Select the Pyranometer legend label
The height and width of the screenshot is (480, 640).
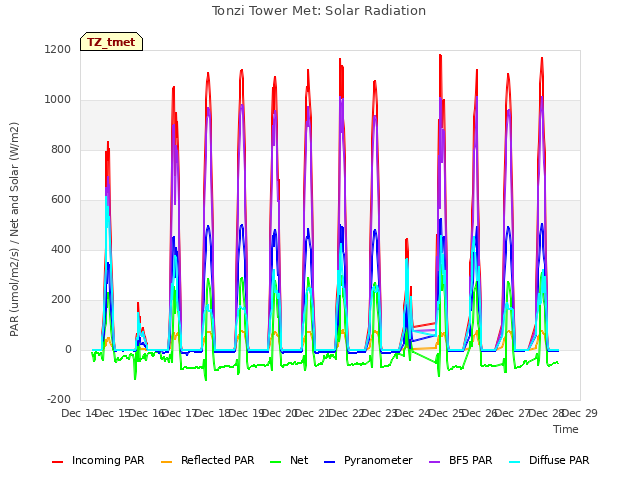click(378, 460)
